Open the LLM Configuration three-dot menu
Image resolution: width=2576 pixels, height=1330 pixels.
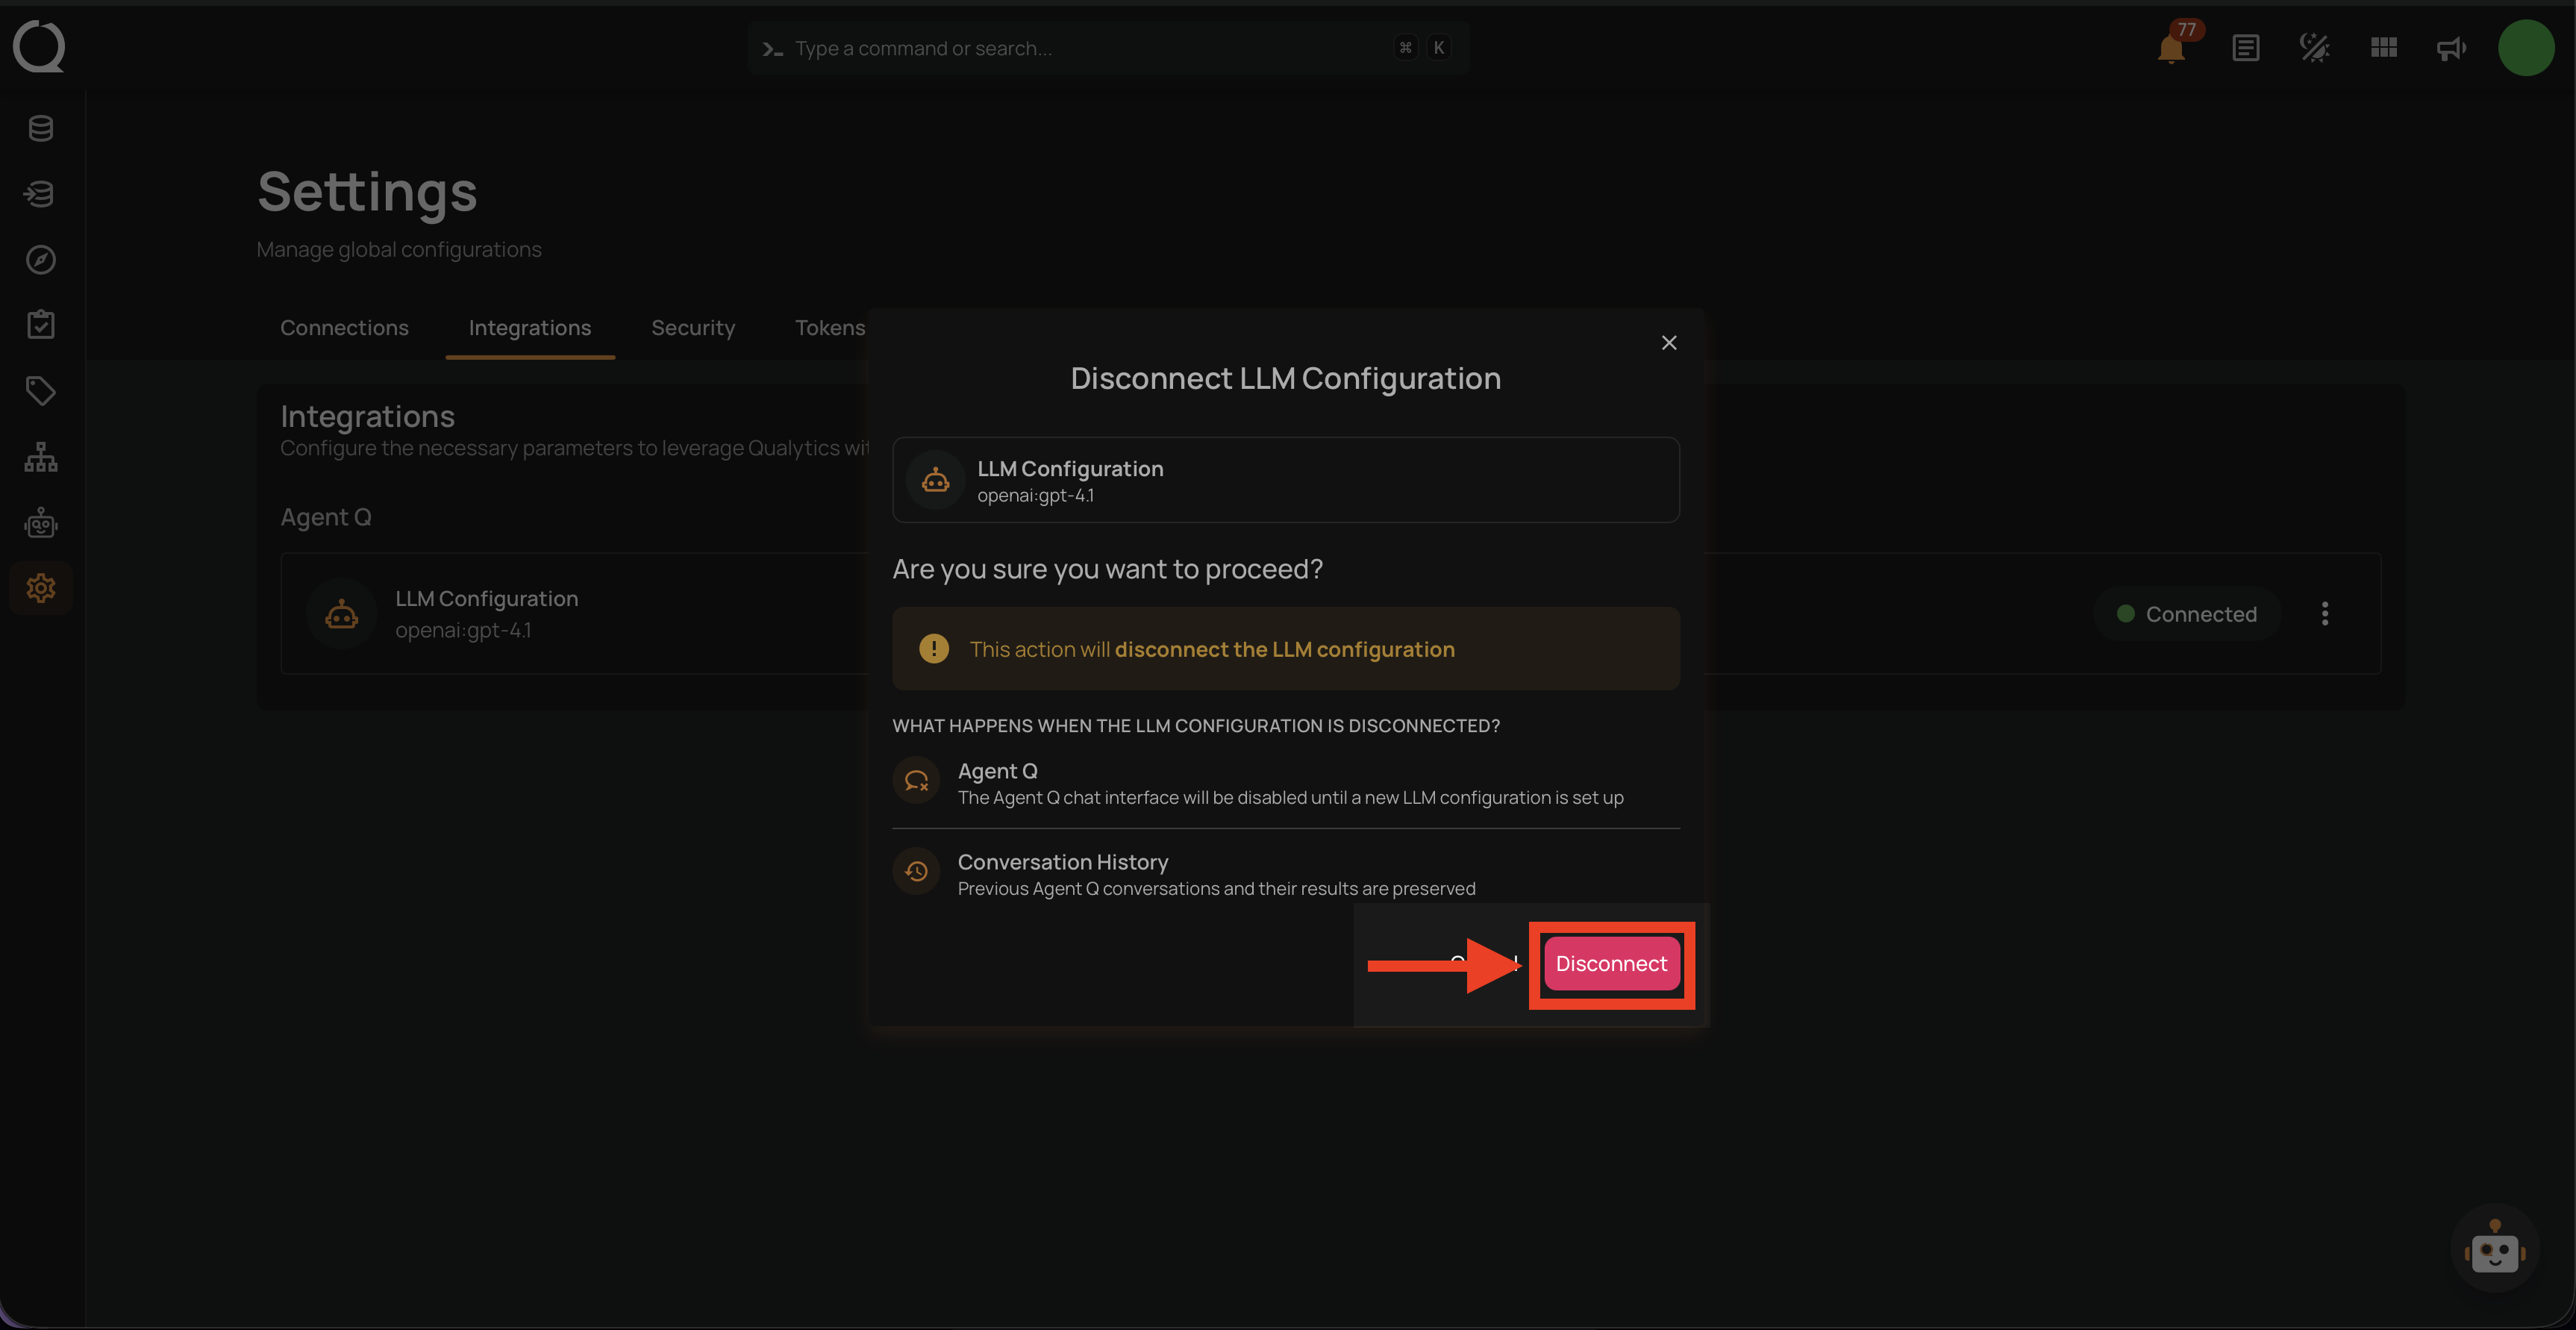[x=2324, y=614]
